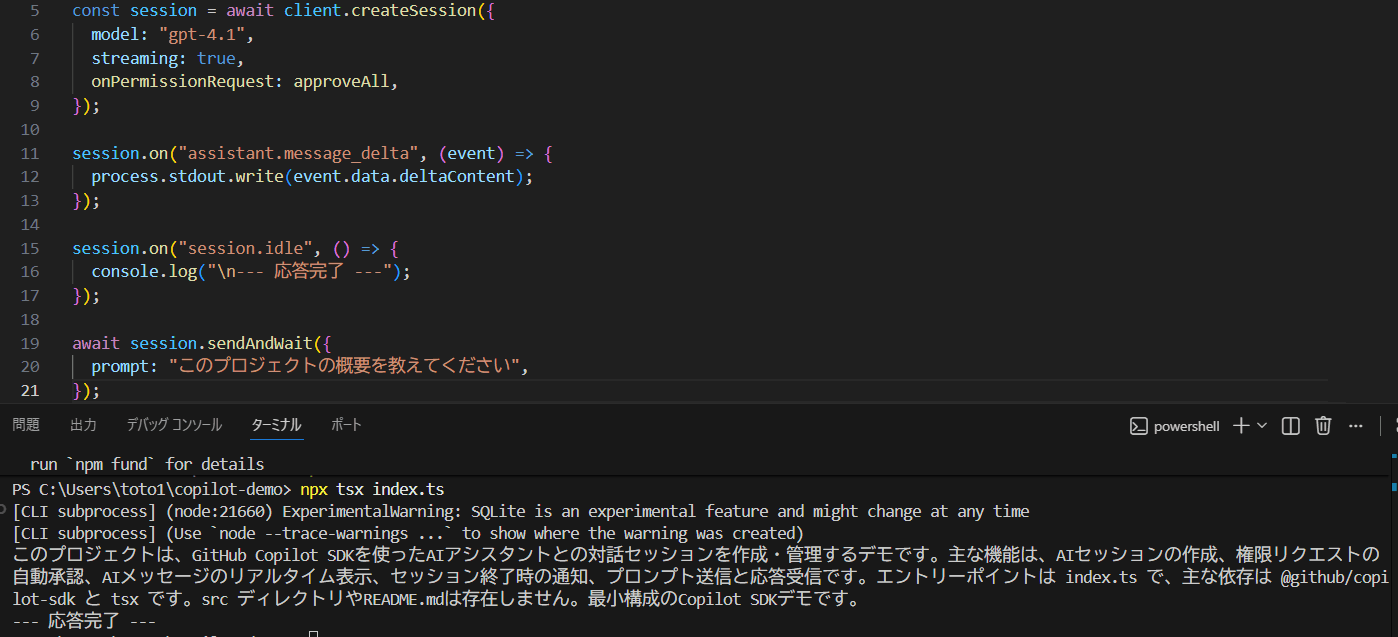Viewport: 1398px width, 637px height.
Task: Click the run `npm fund` for details line
Action: tap(147, 464)
